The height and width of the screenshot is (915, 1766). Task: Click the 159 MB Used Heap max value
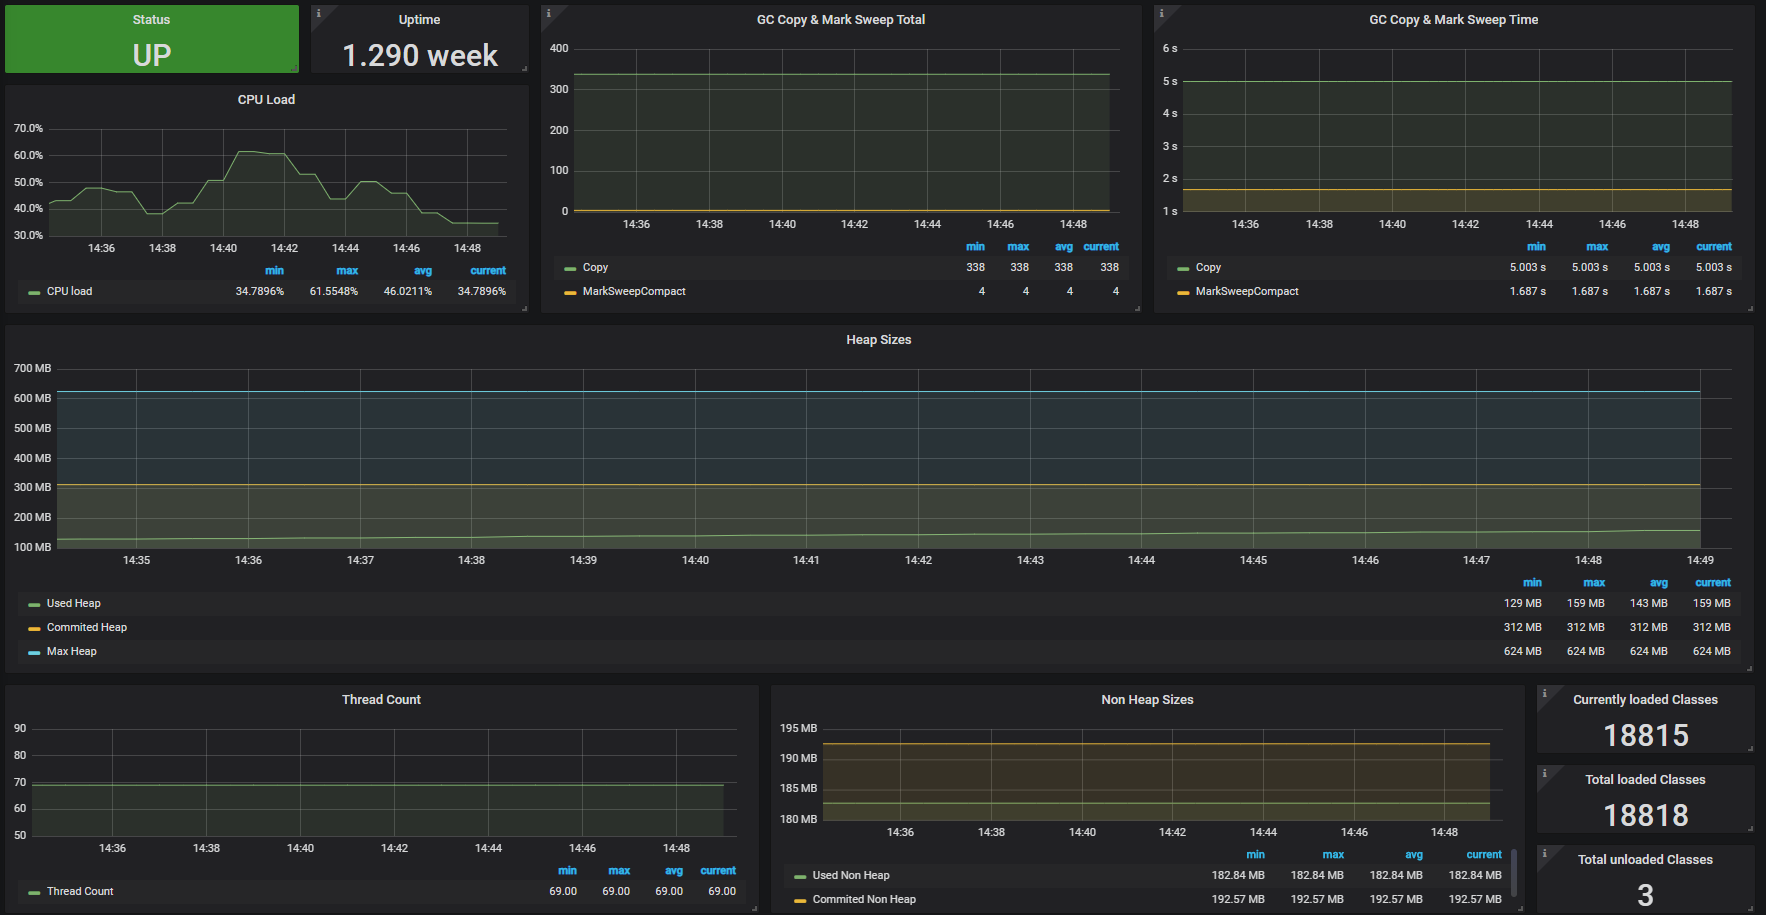(1586, 604)
